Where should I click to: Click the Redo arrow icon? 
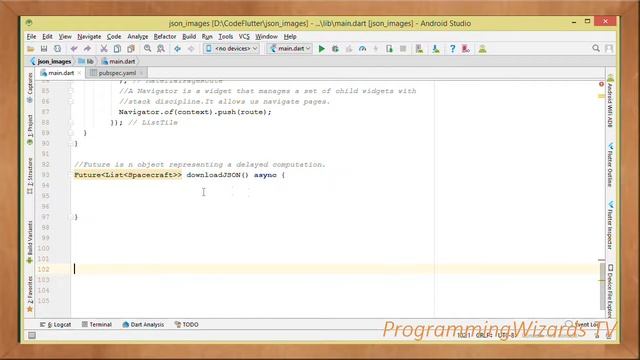[x=87, y=49]
